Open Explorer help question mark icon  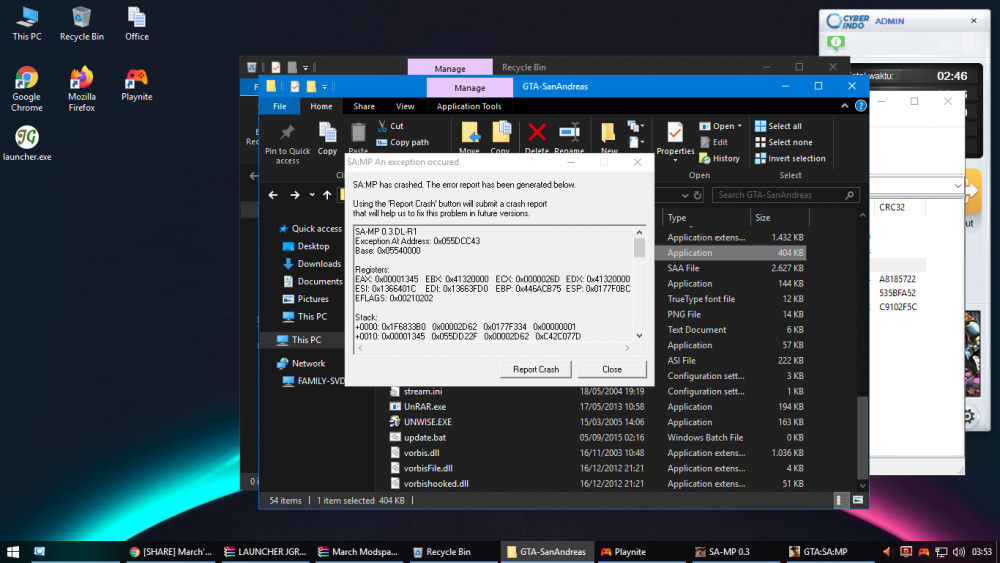click(x=860, y=106)
